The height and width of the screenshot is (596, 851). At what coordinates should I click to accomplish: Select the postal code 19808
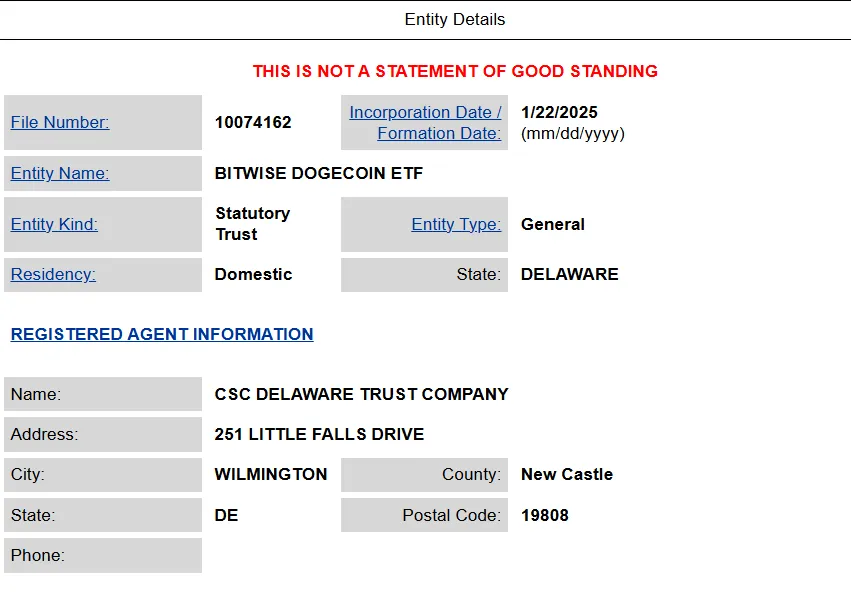544,515
